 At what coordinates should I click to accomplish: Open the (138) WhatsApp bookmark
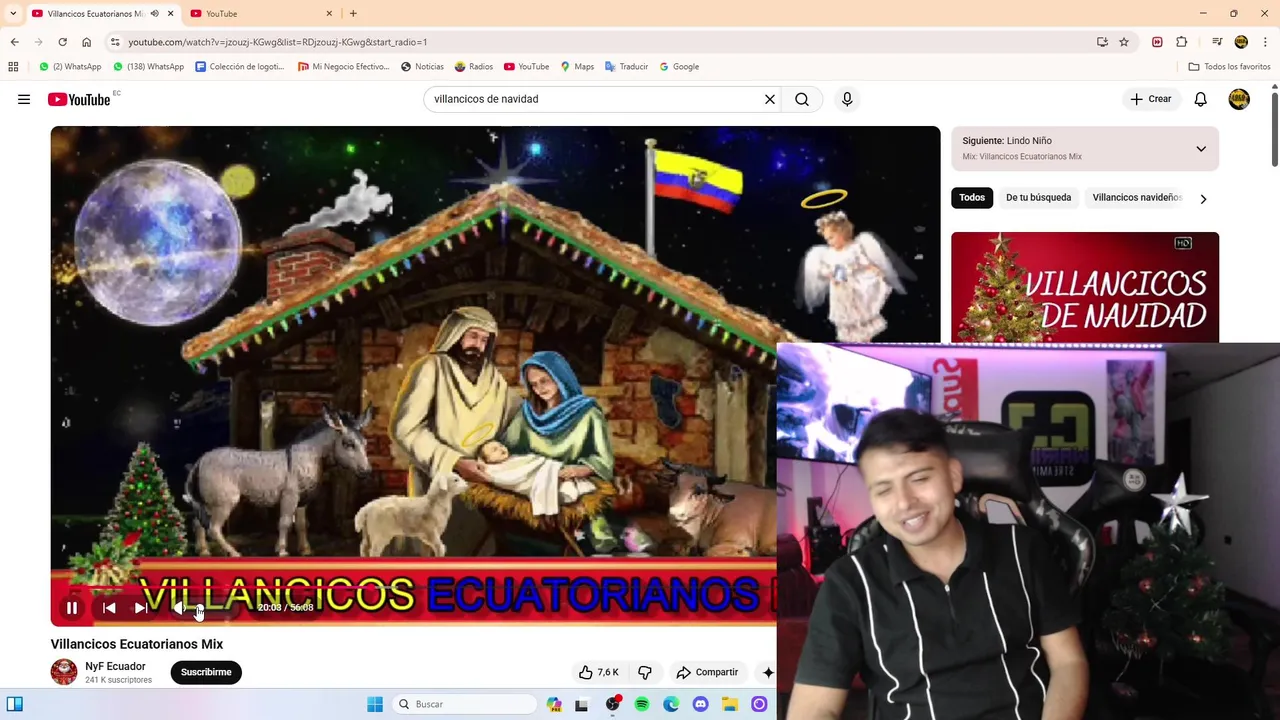[148, 67]
